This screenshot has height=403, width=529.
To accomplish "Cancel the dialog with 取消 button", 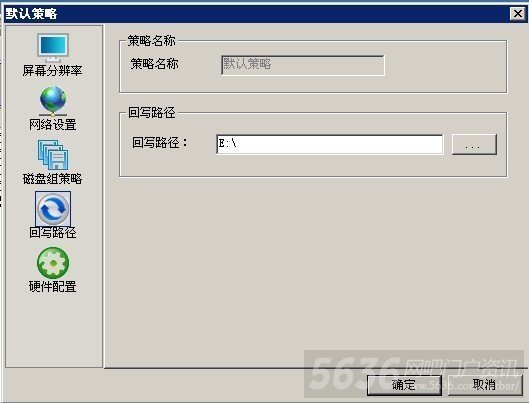I will (x=485, y=384).
